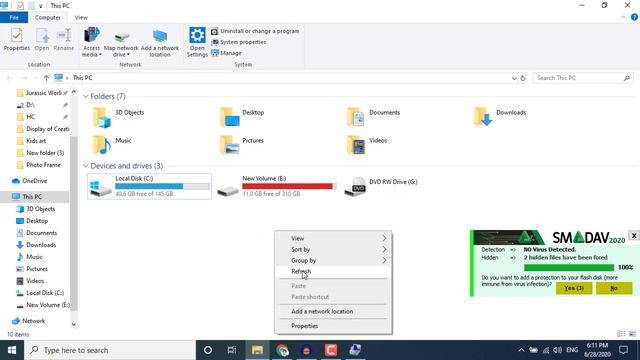Go up one folder level
The height and width of the screenshot is (360, 640).
click(46, 78)
